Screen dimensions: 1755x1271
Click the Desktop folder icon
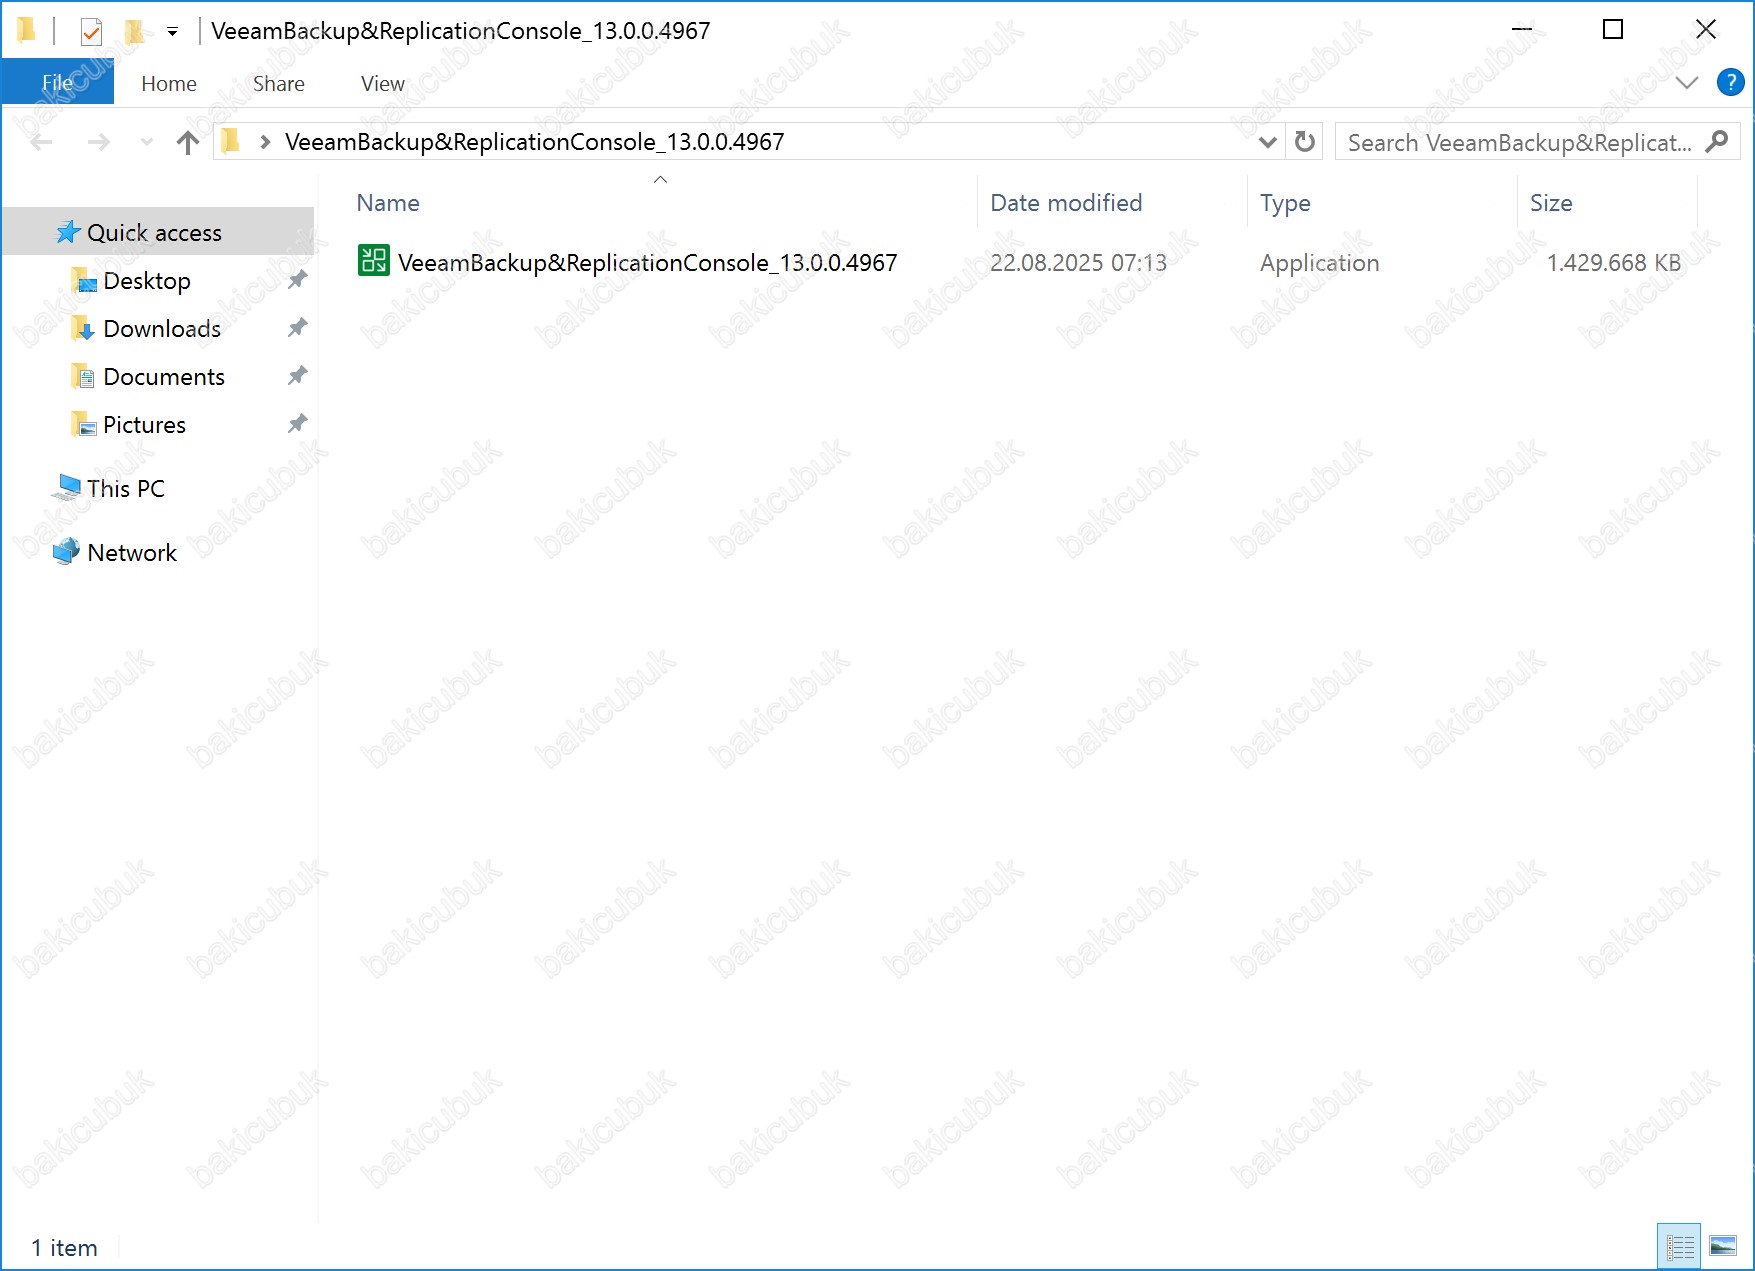[x=84, y=281]
